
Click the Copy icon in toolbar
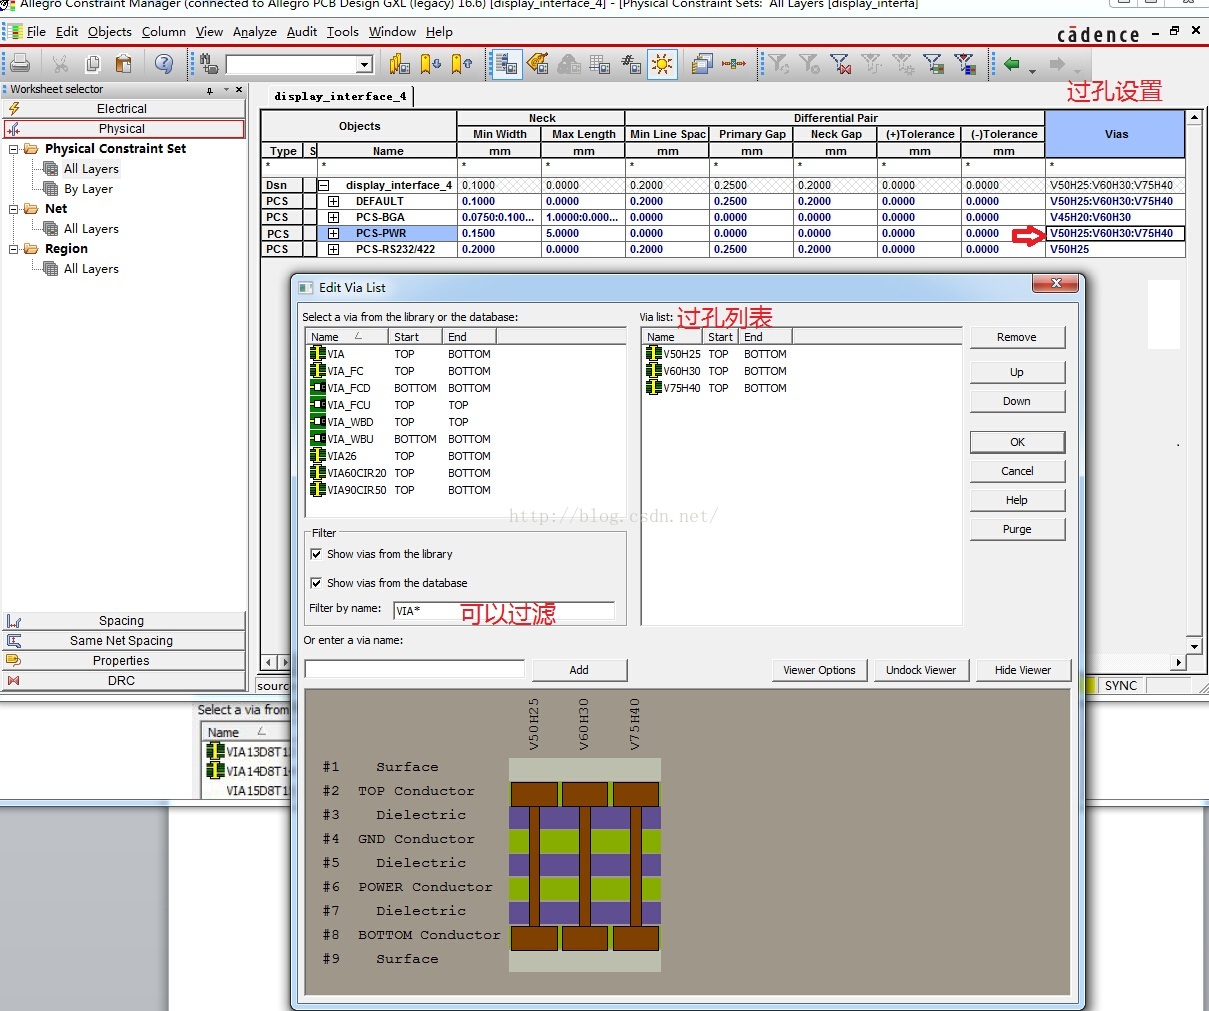(x=92, y=64)
